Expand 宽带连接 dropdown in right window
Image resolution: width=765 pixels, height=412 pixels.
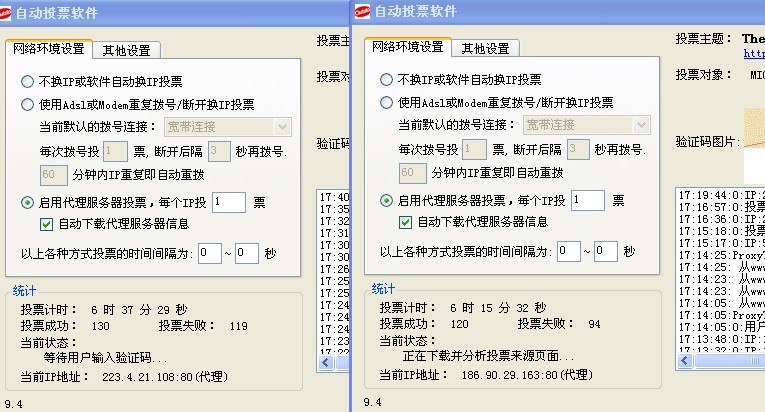pyautogui.click(x=641, y=125)
